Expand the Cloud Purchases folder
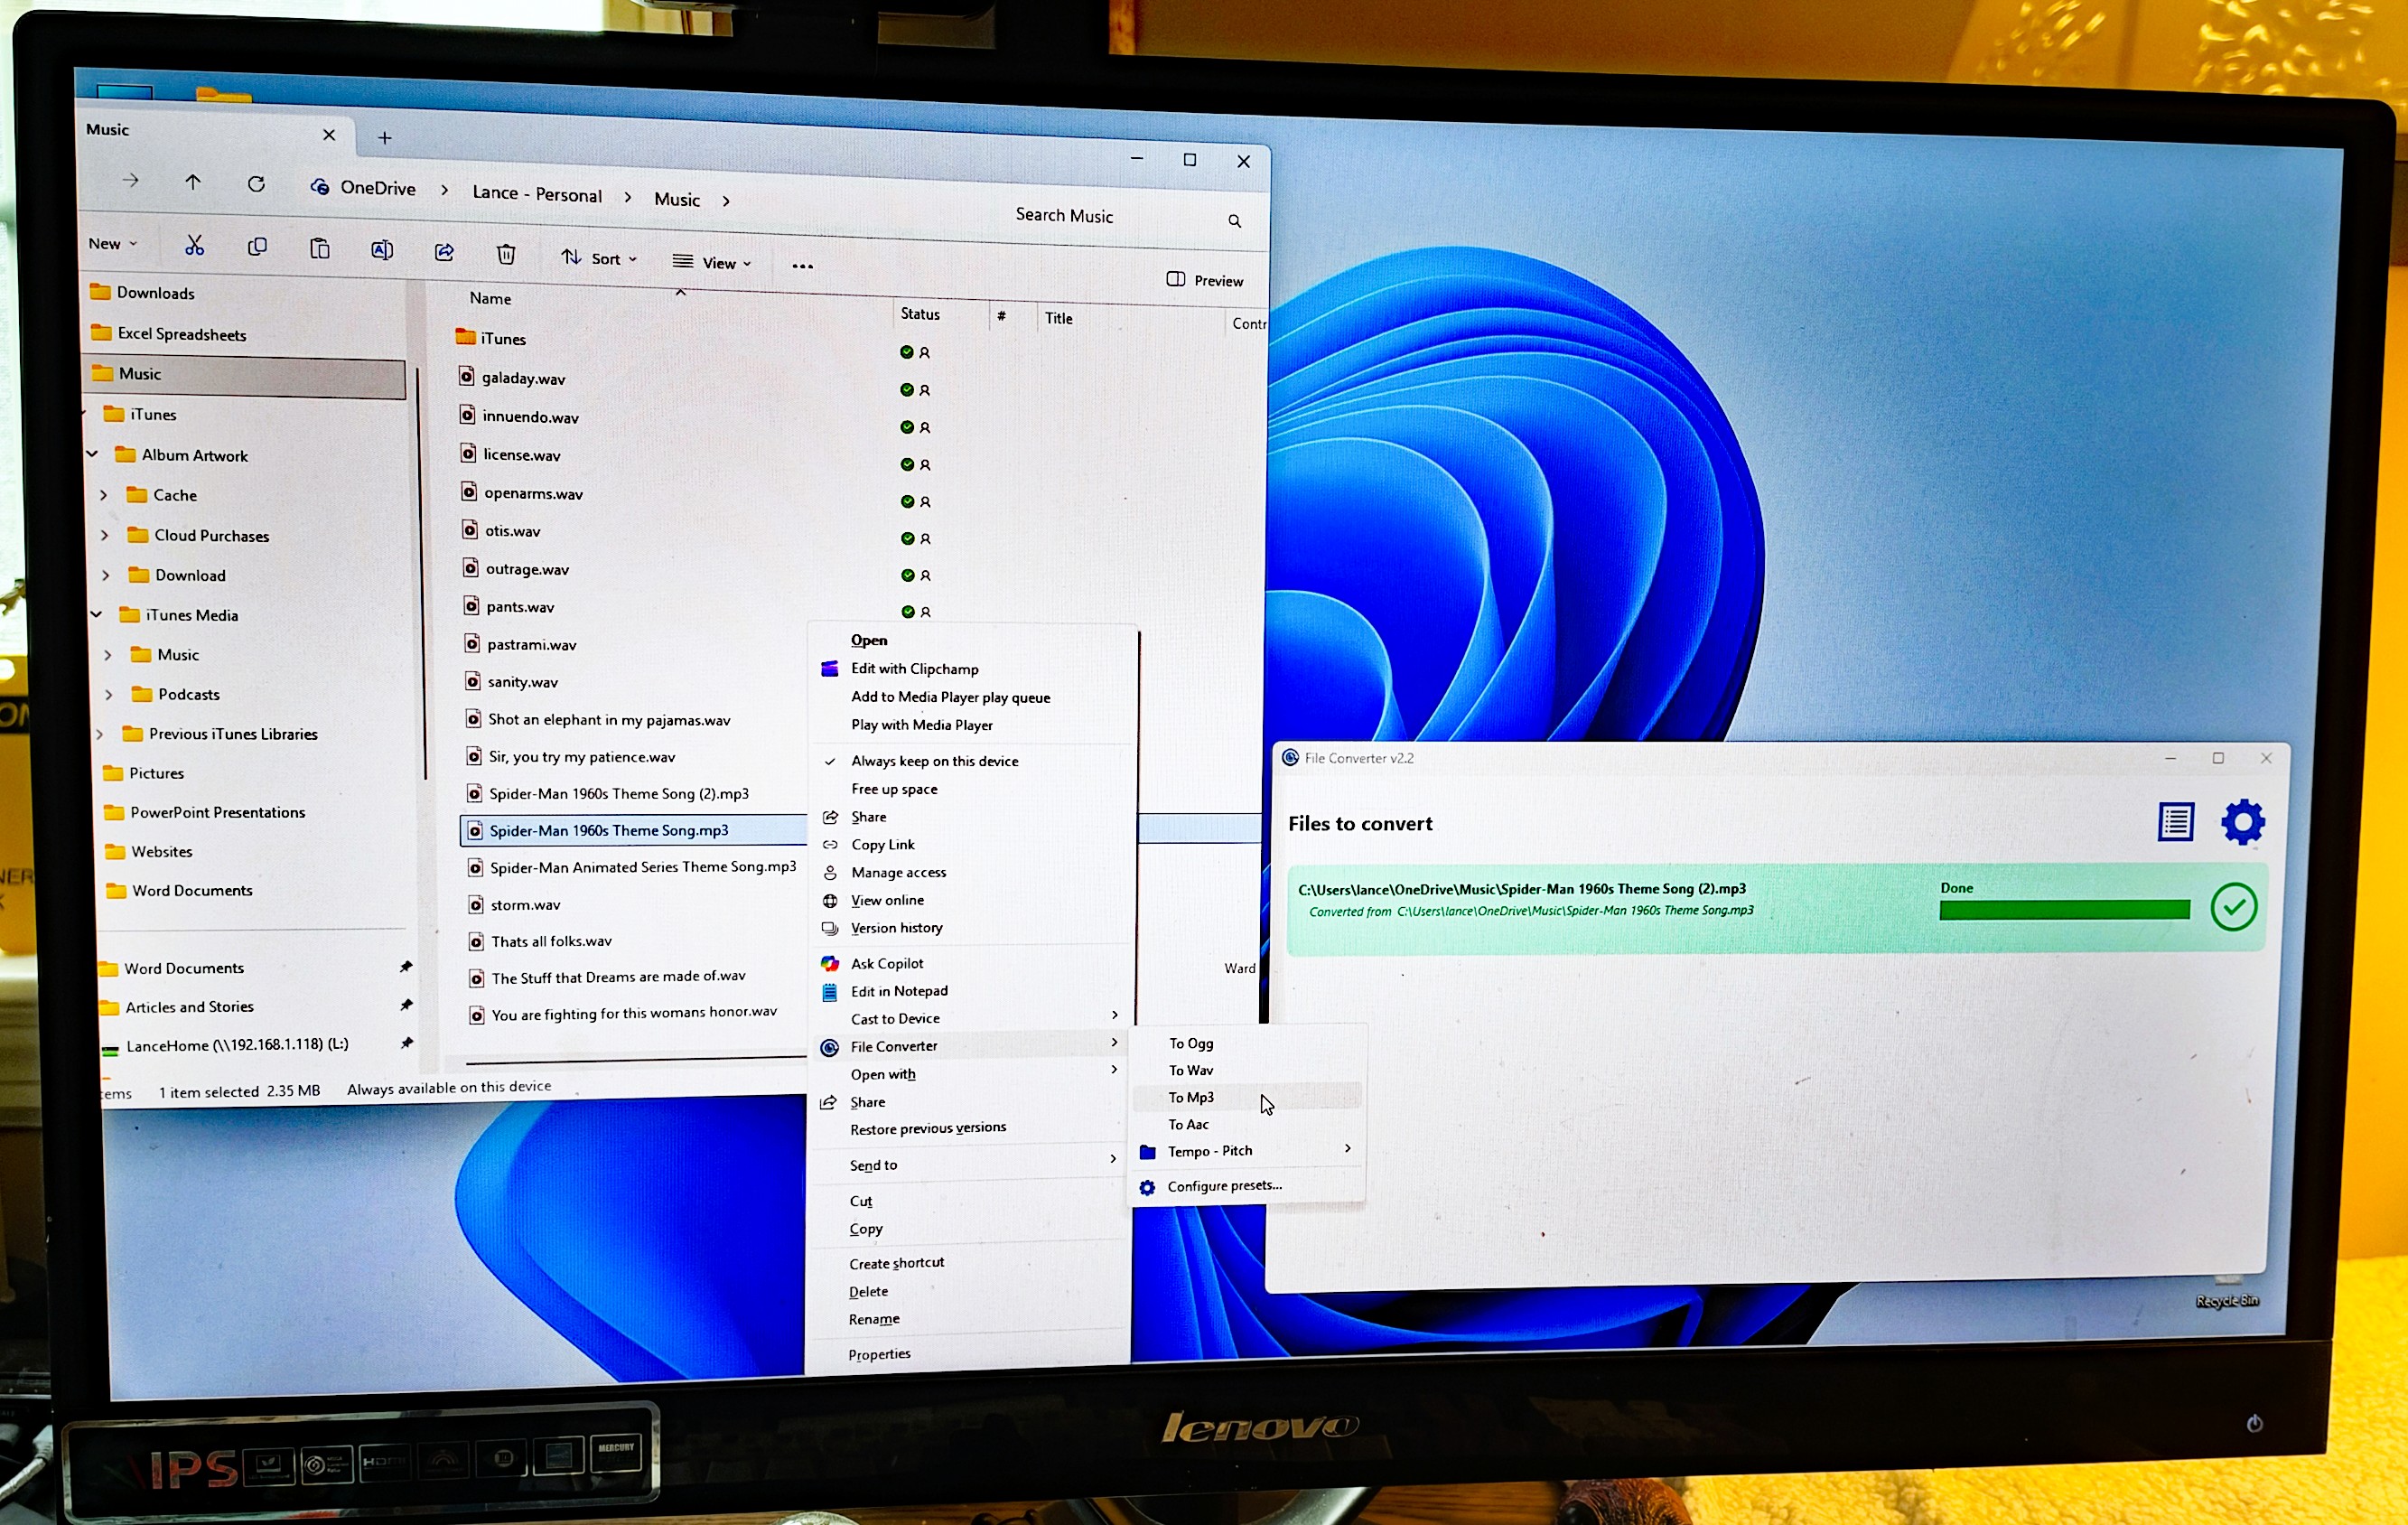This screenshot has width=2408, height=1525. click(105, 535)
